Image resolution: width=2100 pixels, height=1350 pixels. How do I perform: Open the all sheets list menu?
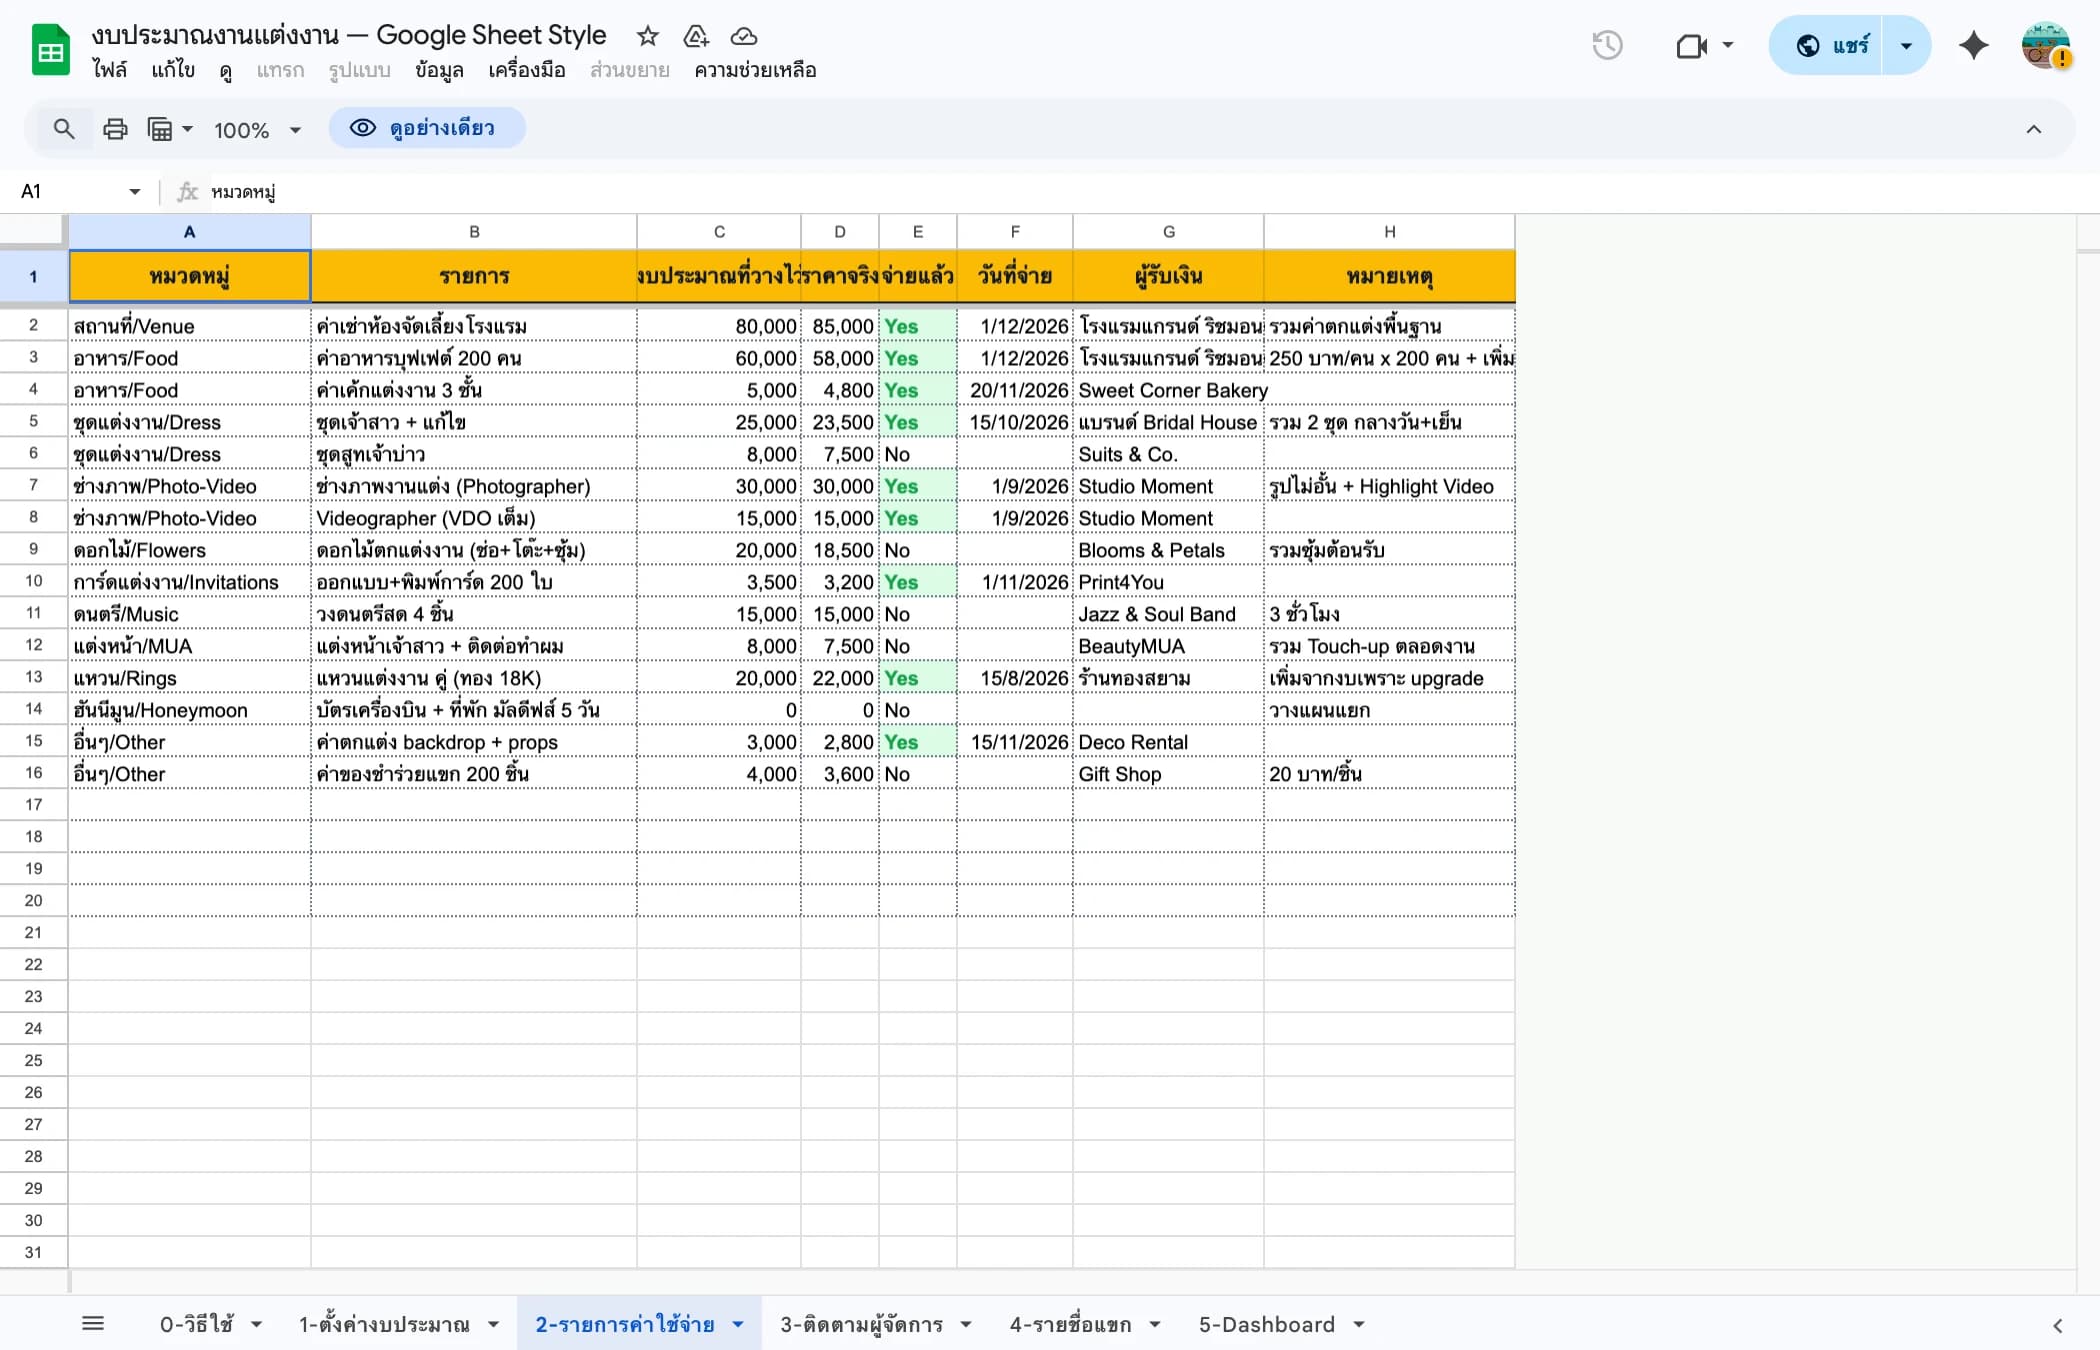pos(94,1322)
